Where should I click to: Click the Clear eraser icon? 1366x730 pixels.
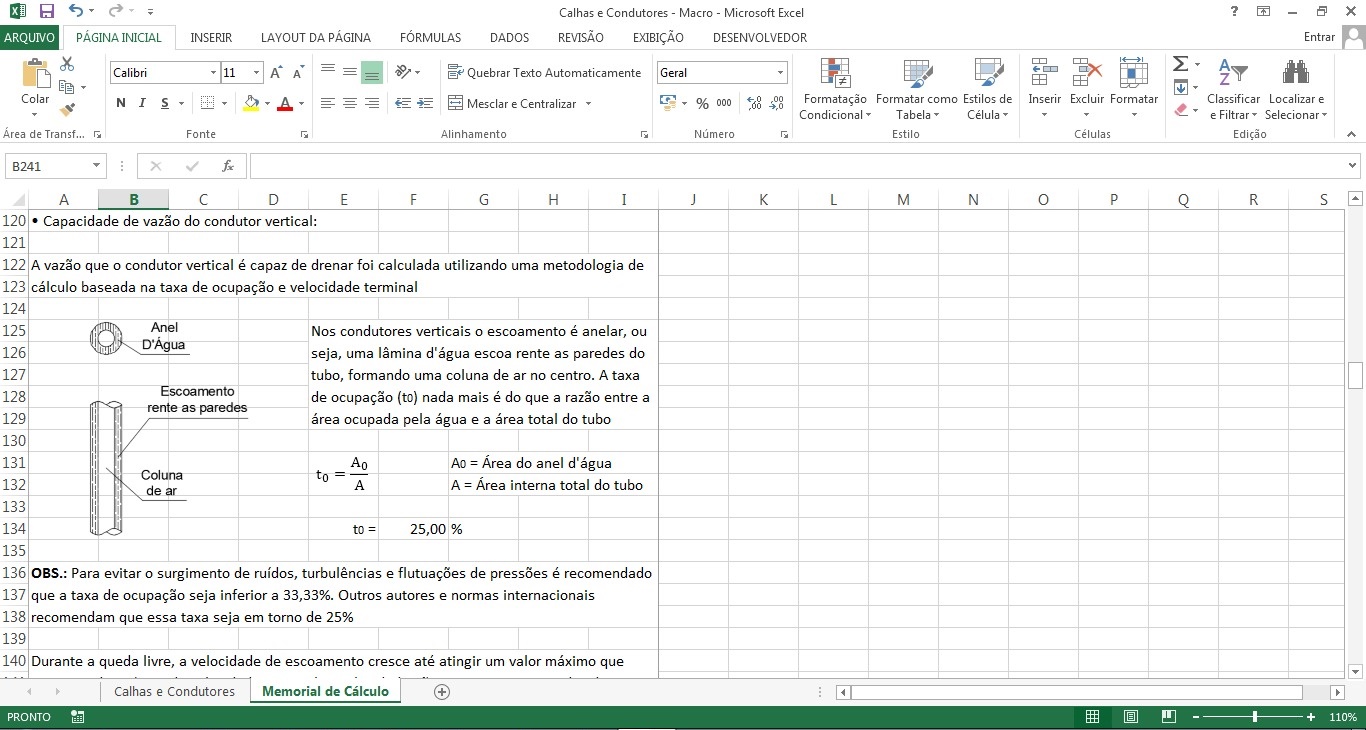click(x=1180, y=110)
